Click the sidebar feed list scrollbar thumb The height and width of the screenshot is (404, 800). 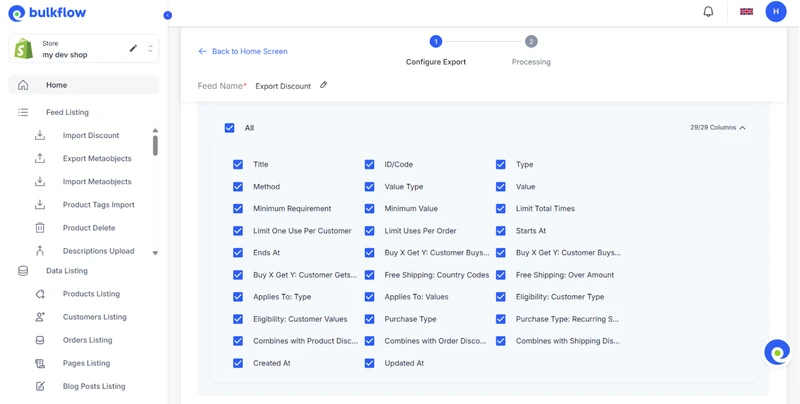click(155, 145)
